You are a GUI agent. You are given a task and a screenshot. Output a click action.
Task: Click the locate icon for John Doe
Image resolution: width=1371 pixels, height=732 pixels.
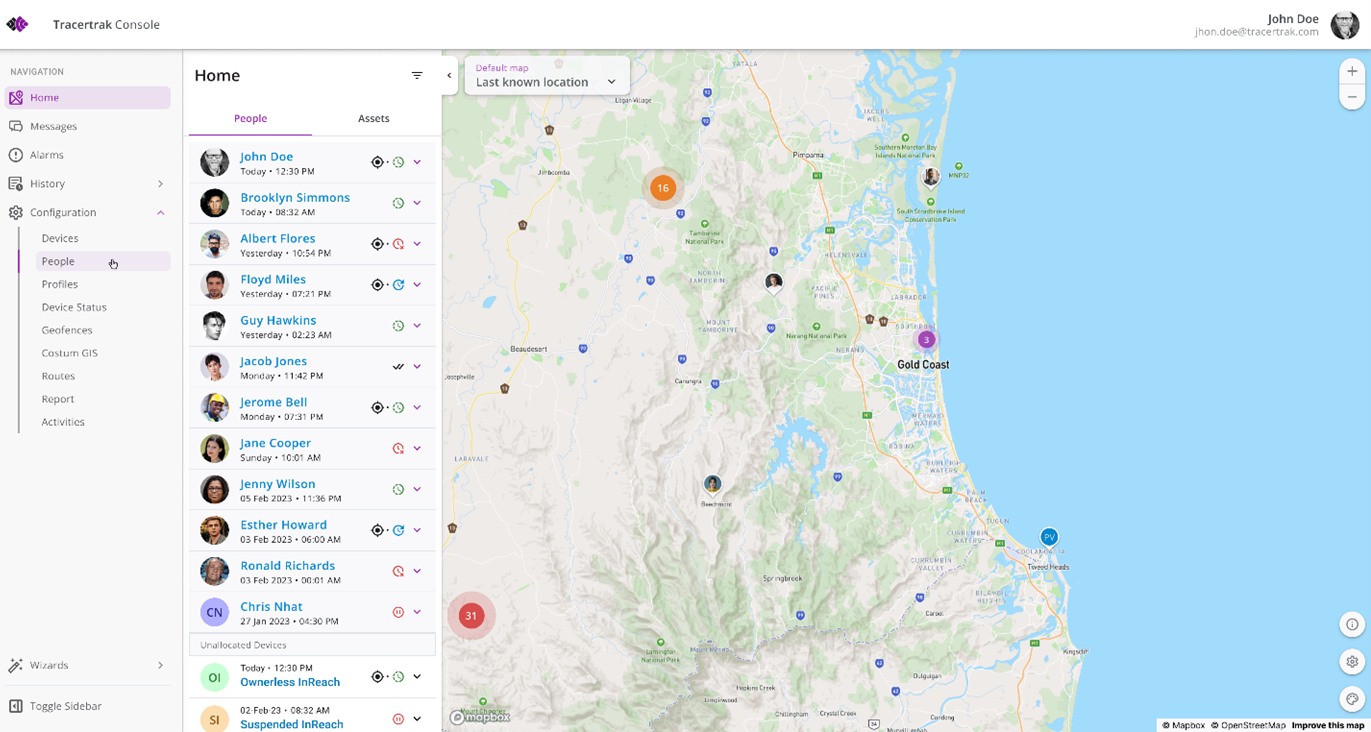[377, 162]
